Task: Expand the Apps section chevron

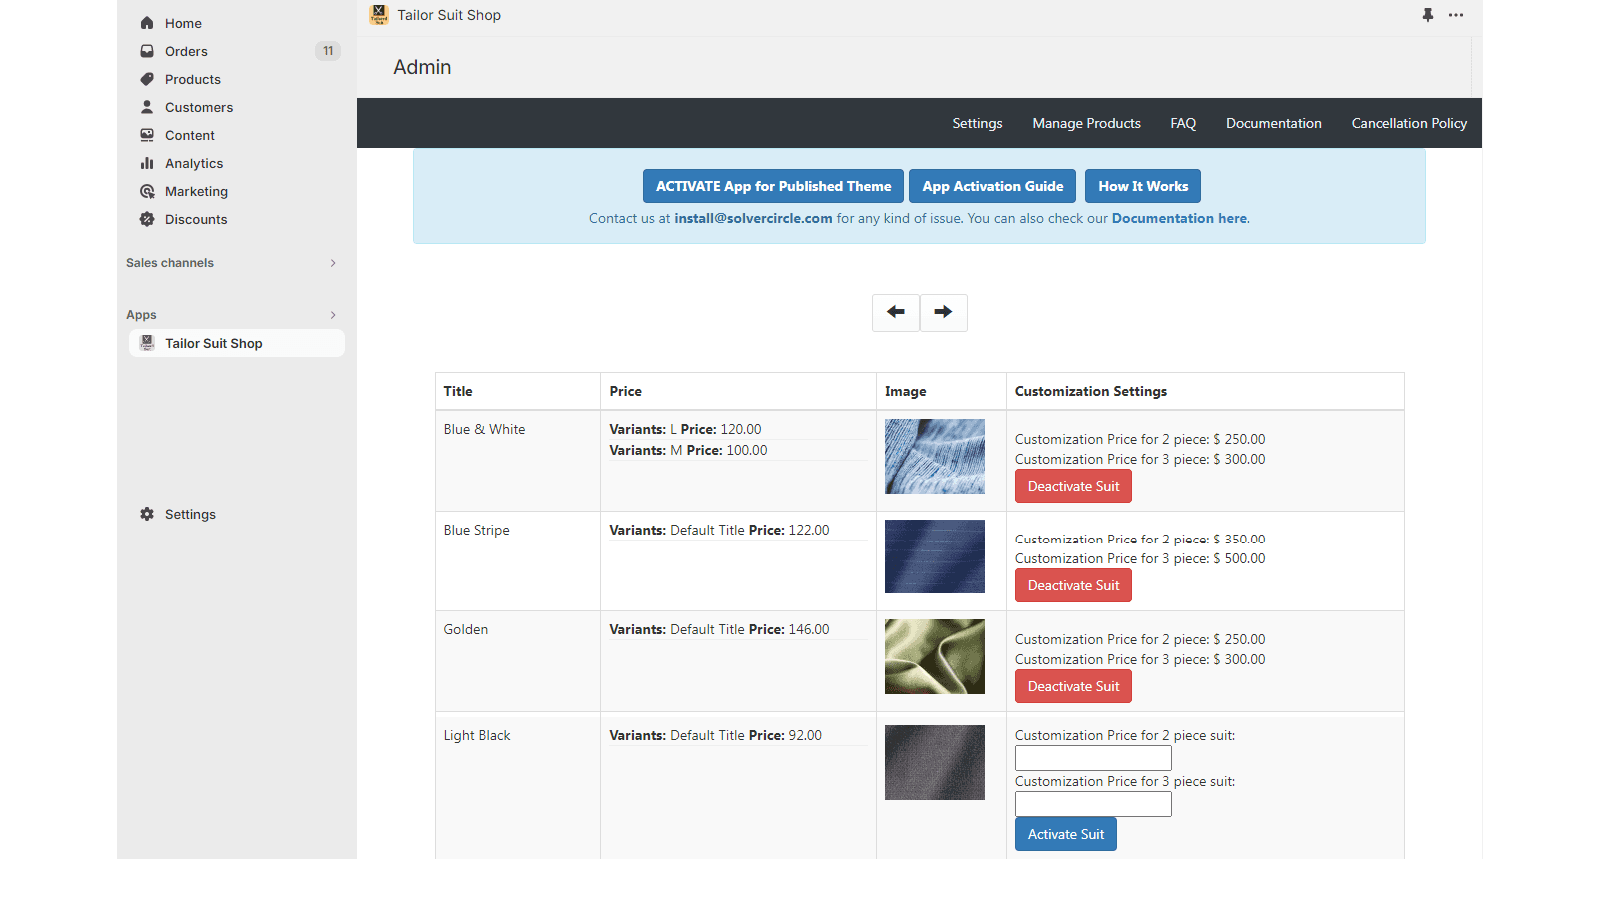Action: coord(333,315)
